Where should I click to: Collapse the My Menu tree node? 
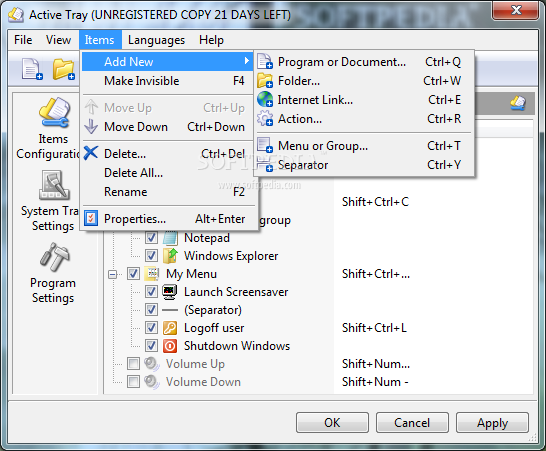point(112,274)
